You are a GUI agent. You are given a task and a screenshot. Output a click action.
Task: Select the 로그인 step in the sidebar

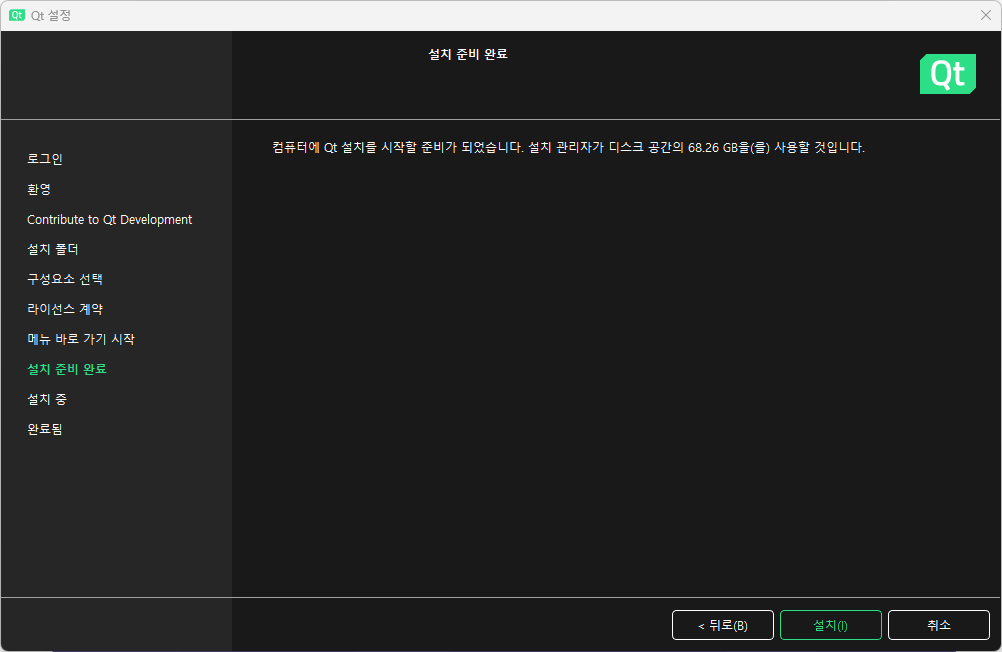click(x=45, y=159)
